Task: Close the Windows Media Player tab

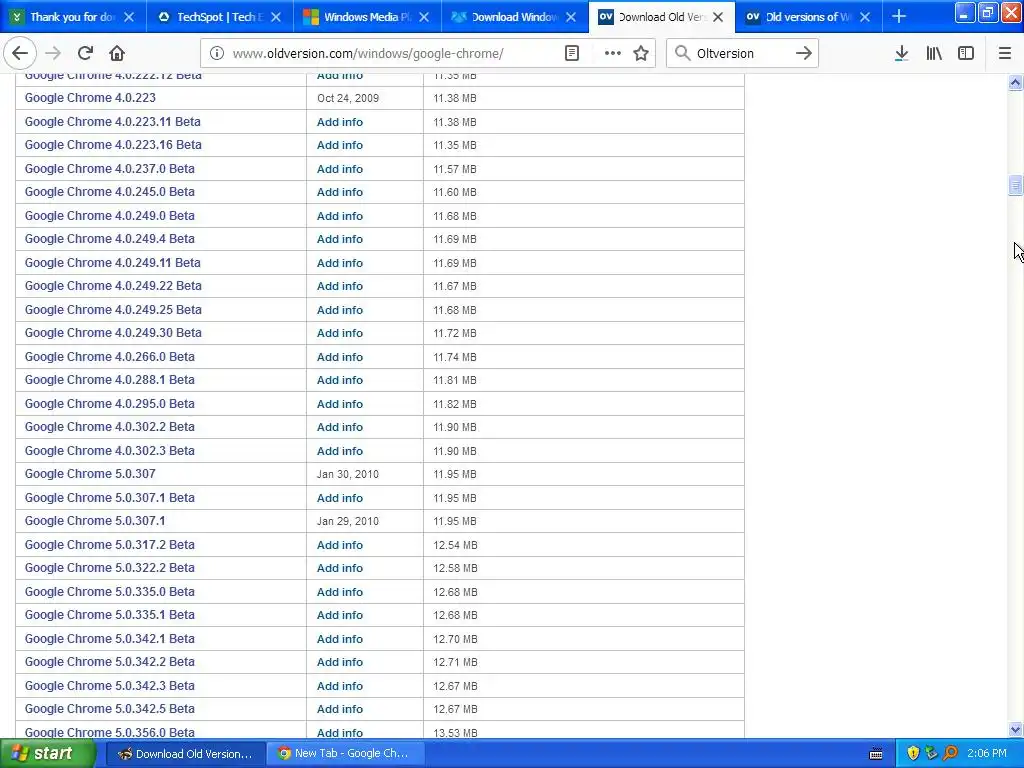Action: [x=424, y=17]
